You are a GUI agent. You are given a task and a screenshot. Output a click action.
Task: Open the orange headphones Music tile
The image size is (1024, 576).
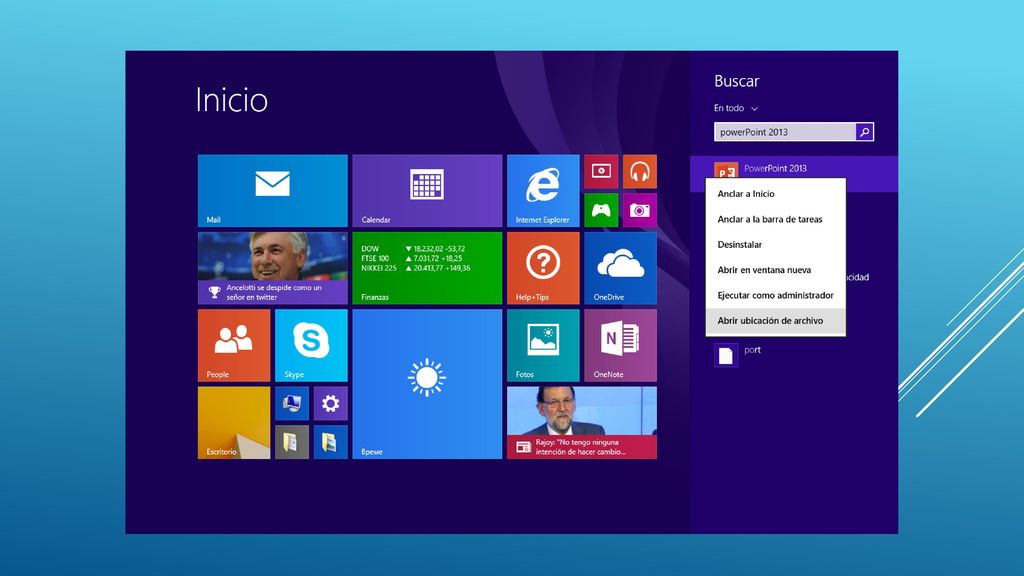pos(639,172)
